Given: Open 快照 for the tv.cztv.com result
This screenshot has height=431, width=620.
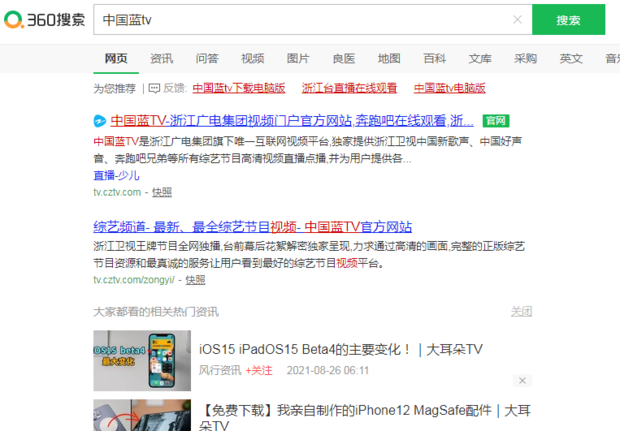Looking at the screenshot, I should 162,192.
